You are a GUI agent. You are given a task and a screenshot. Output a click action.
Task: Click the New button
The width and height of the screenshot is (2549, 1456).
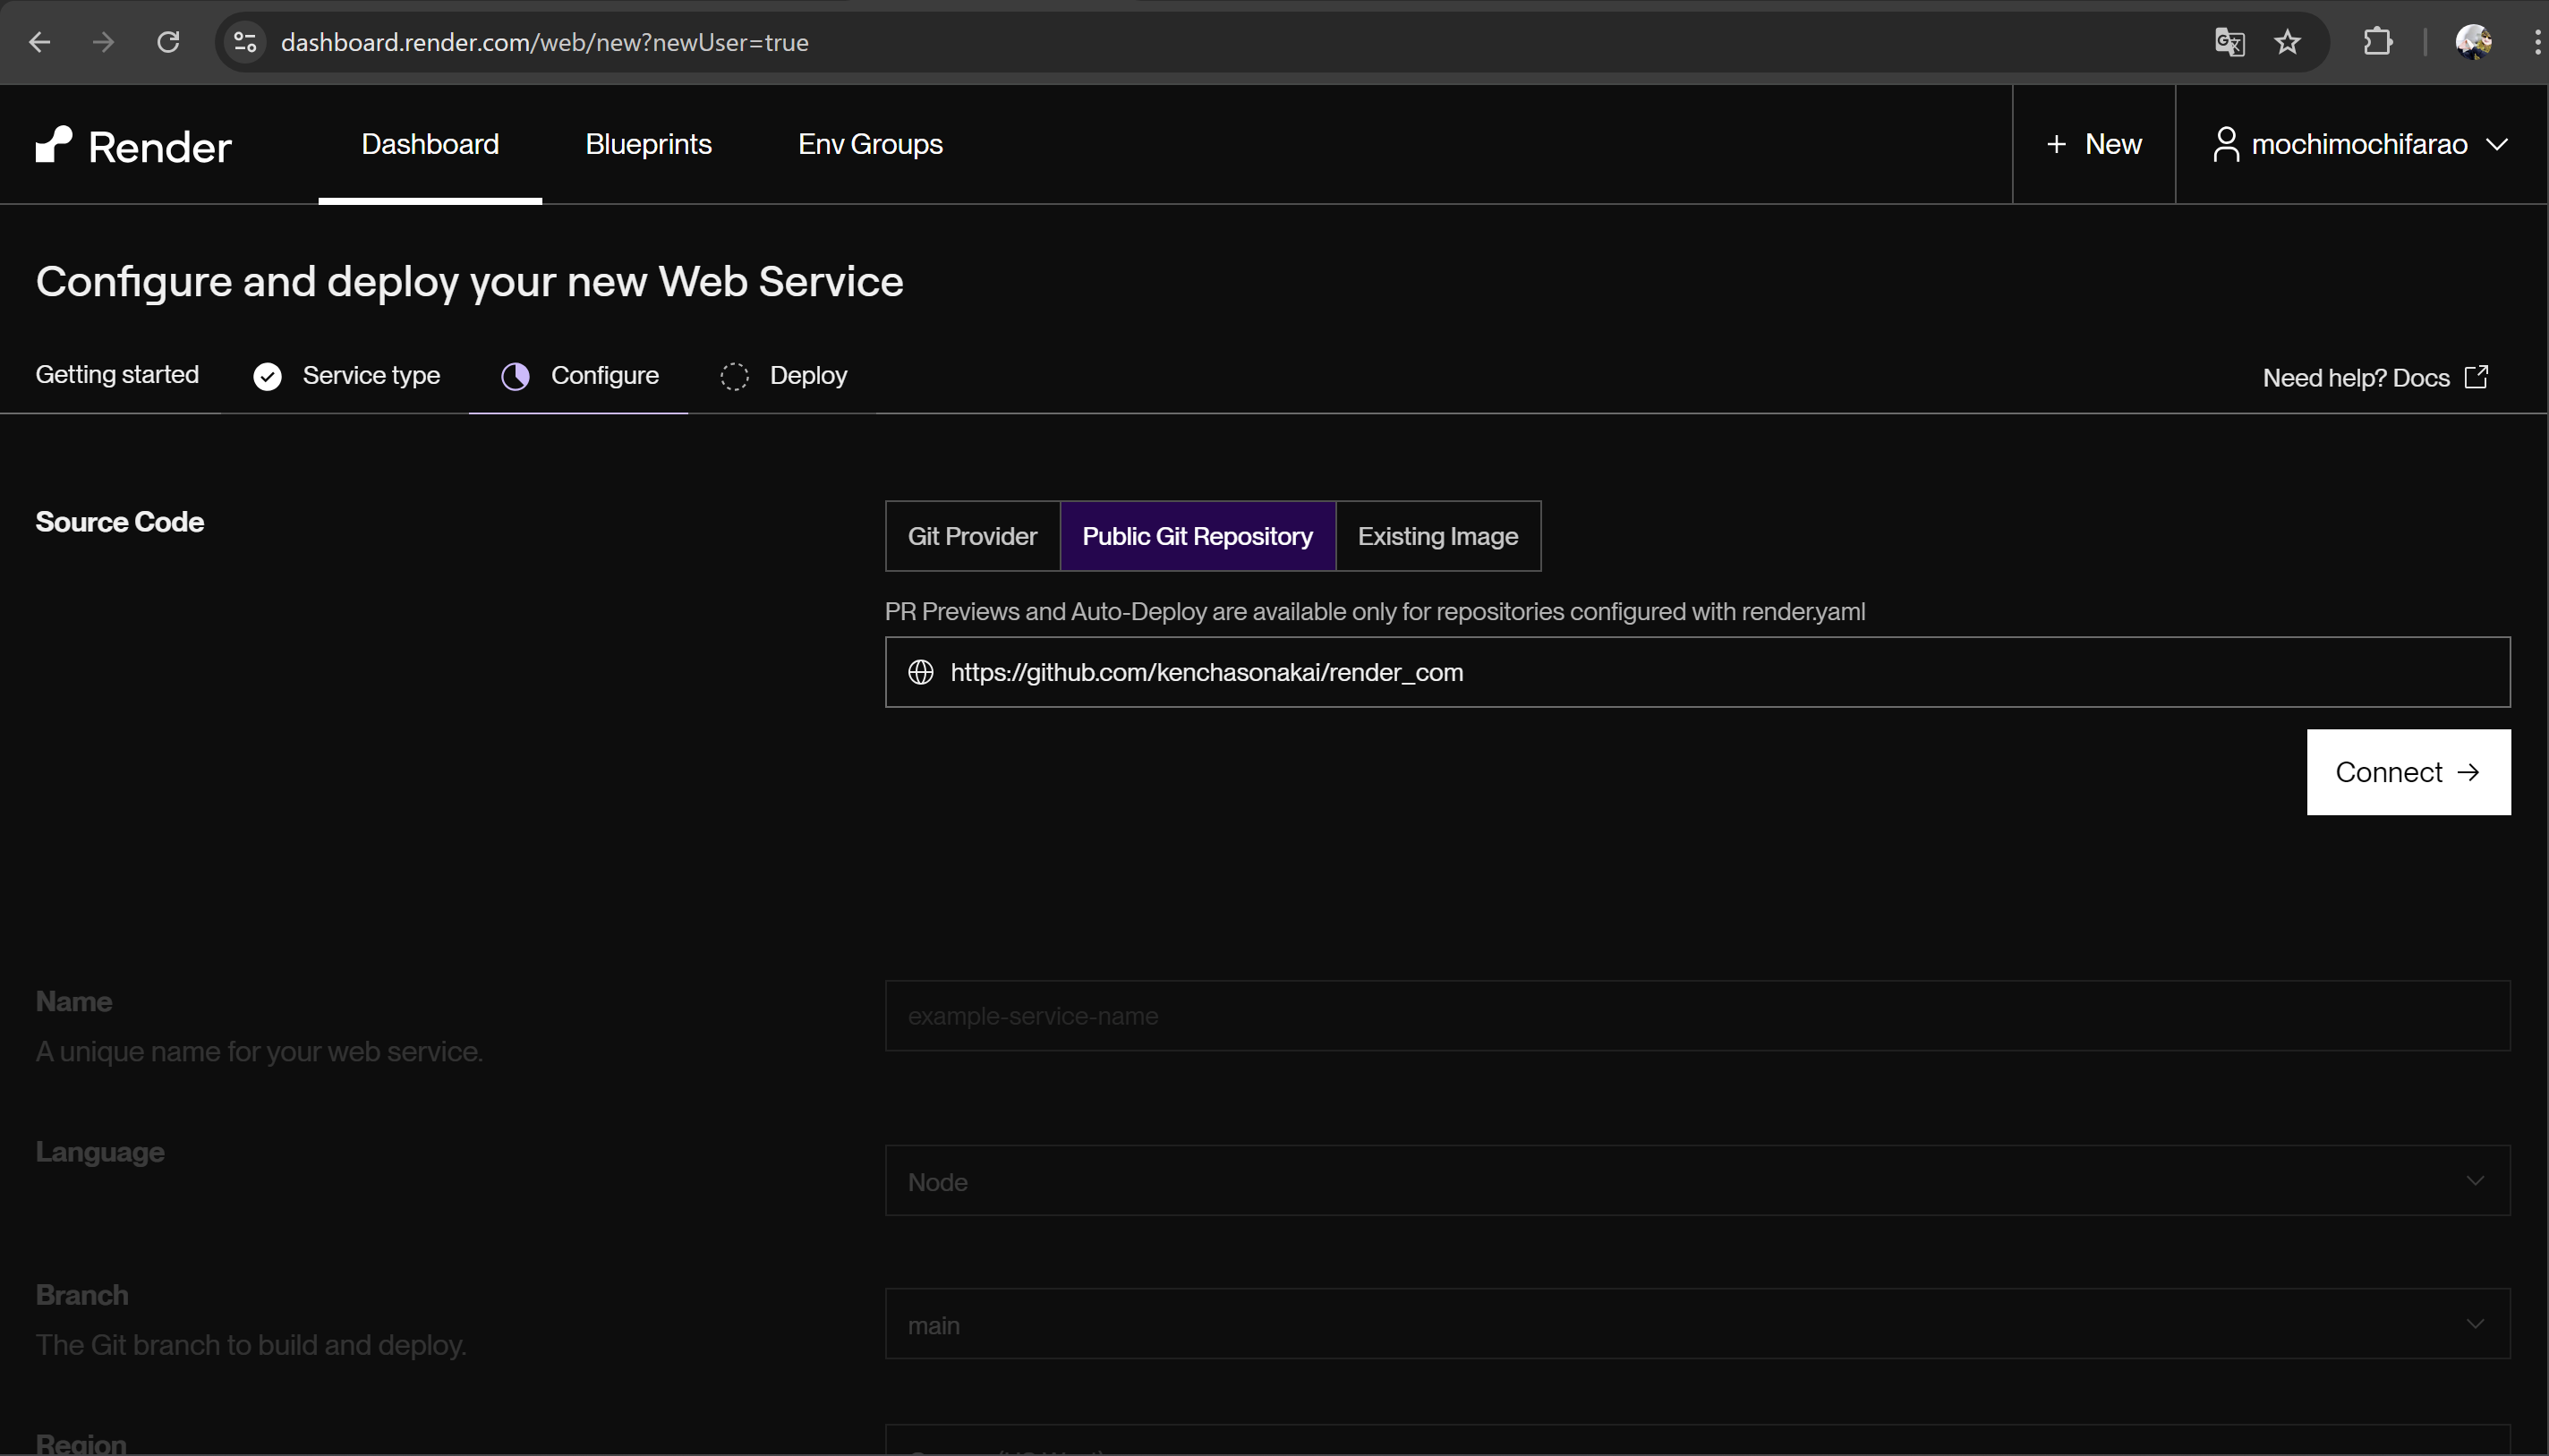(2093, 145)
